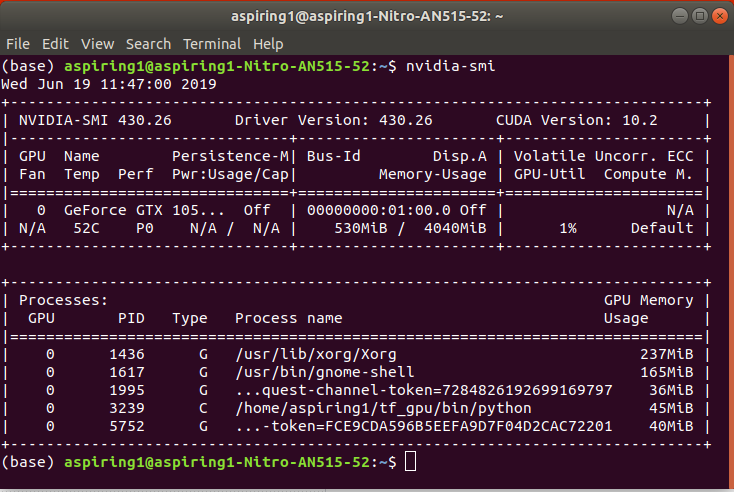Open the Edit menu
This screenshot has height=492, width=734.
click(x=55, y=44)
